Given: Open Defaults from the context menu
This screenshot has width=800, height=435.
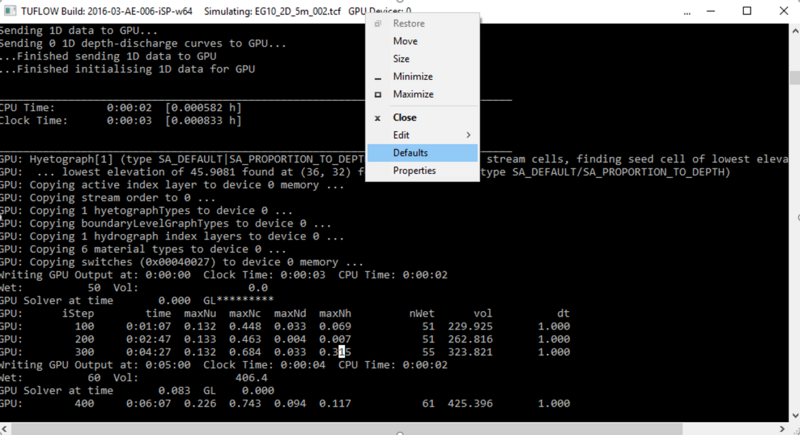Looking at the screenshot, I should [422, 153].
